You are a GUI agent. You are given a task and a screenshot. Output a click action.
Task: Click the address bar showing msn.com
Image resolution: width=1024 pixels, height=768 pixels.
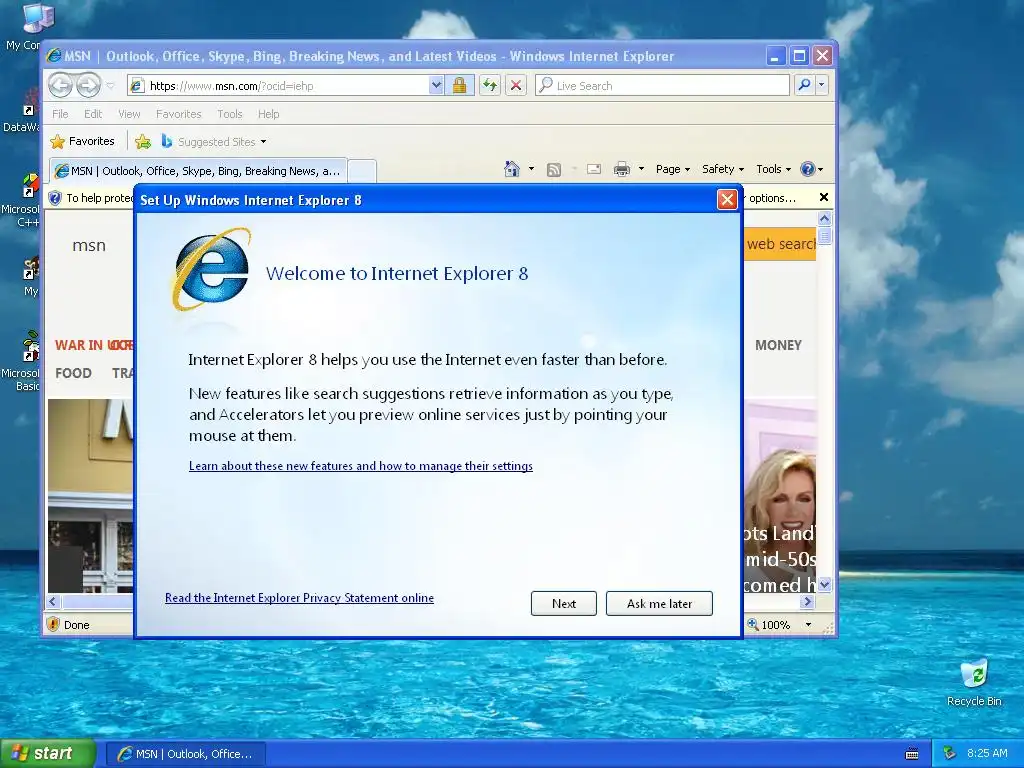coord(278,86)
